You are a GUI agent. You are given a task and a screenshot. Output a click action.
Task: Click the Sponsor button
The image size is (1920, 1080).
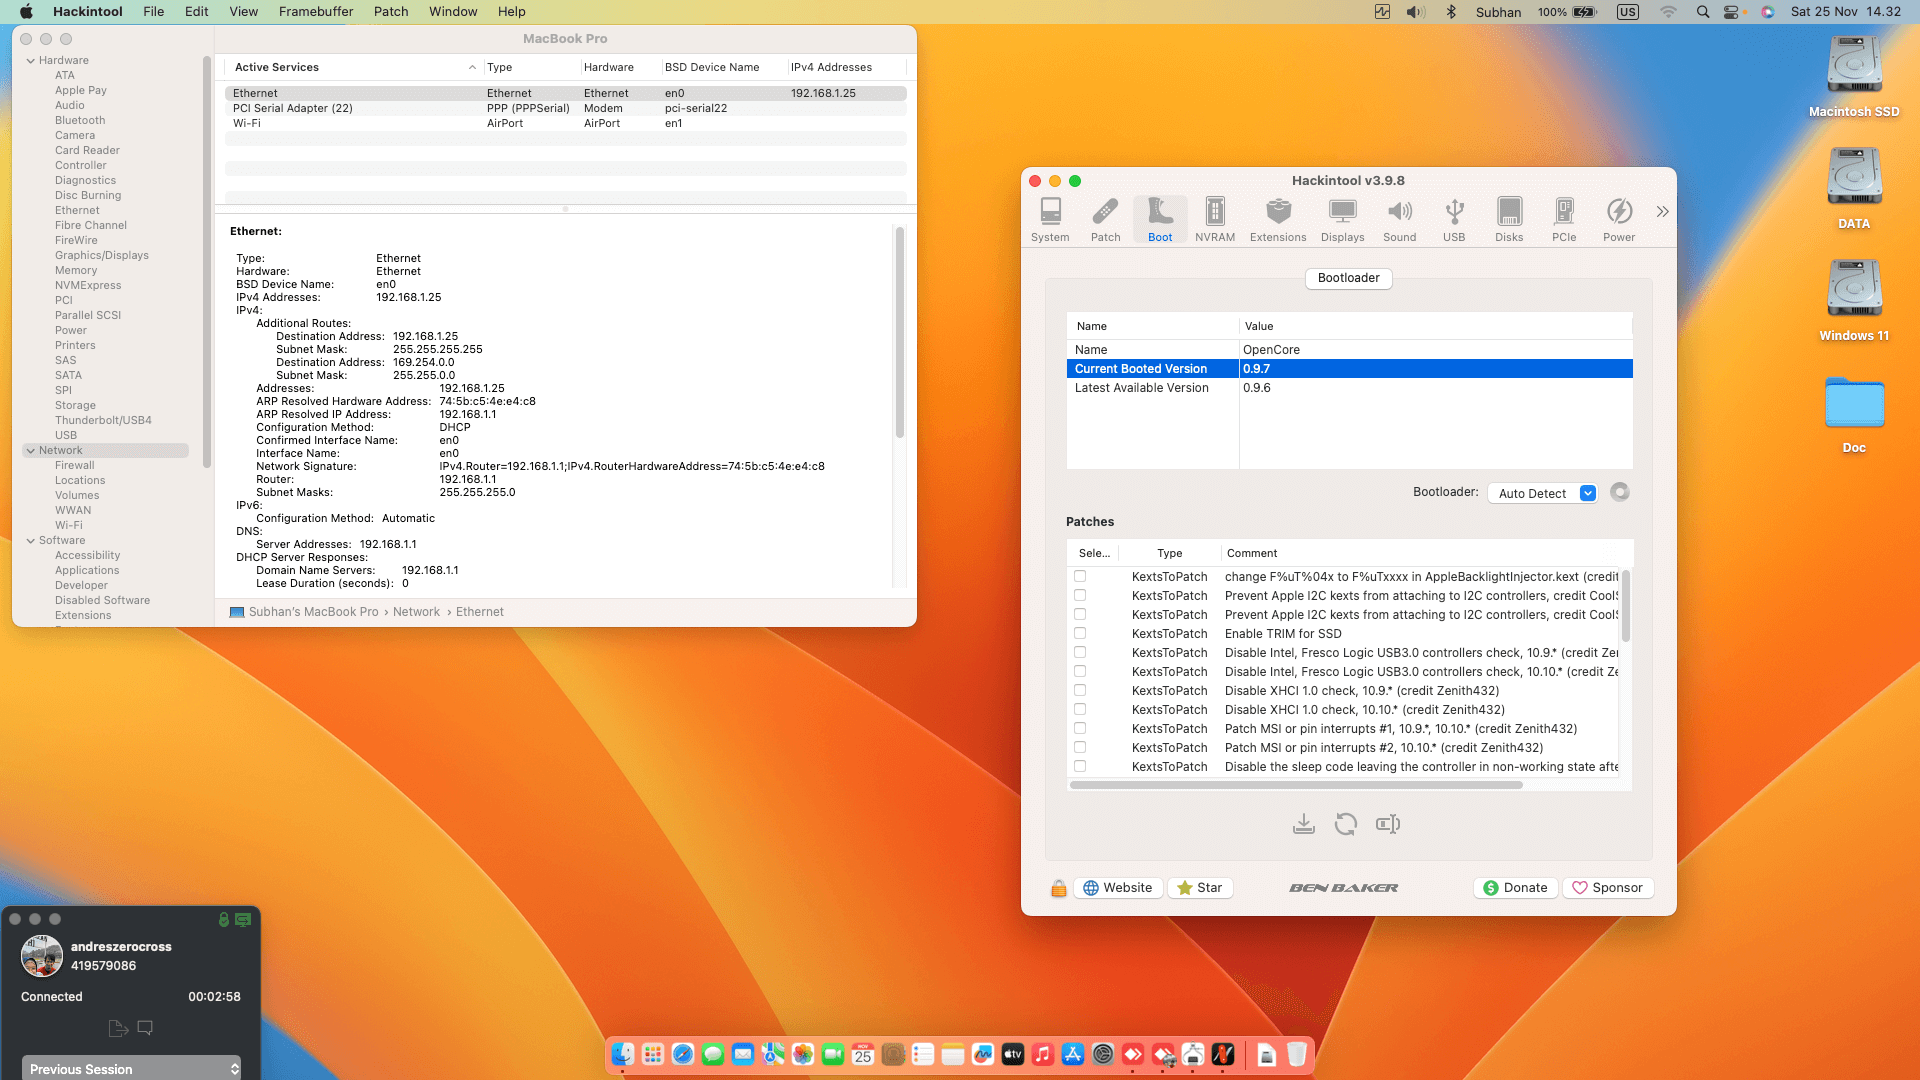[1607, 888]
